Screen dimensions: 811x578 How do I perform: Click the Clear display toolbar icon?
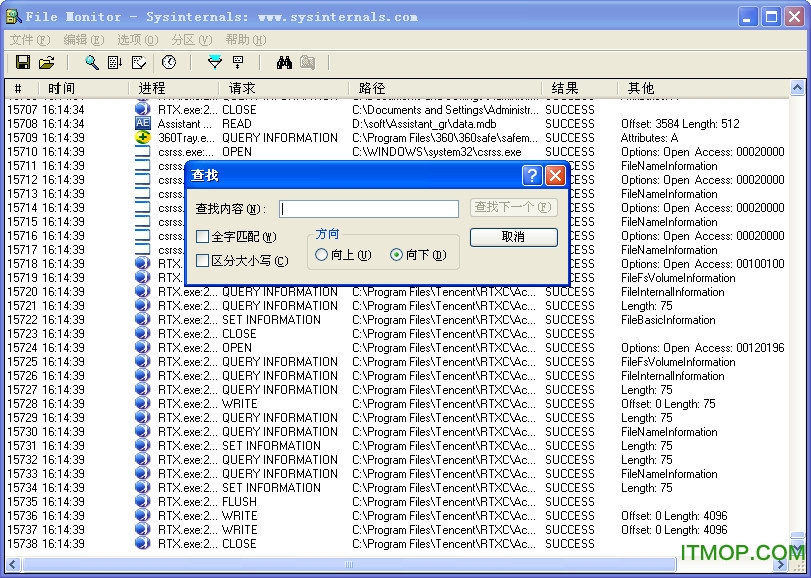click(139, 62)
